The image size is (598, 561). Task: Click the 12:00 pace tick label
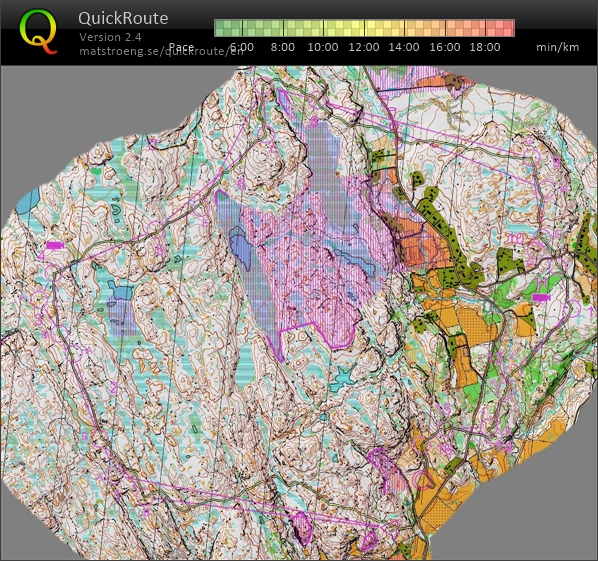tap(364, 47)
